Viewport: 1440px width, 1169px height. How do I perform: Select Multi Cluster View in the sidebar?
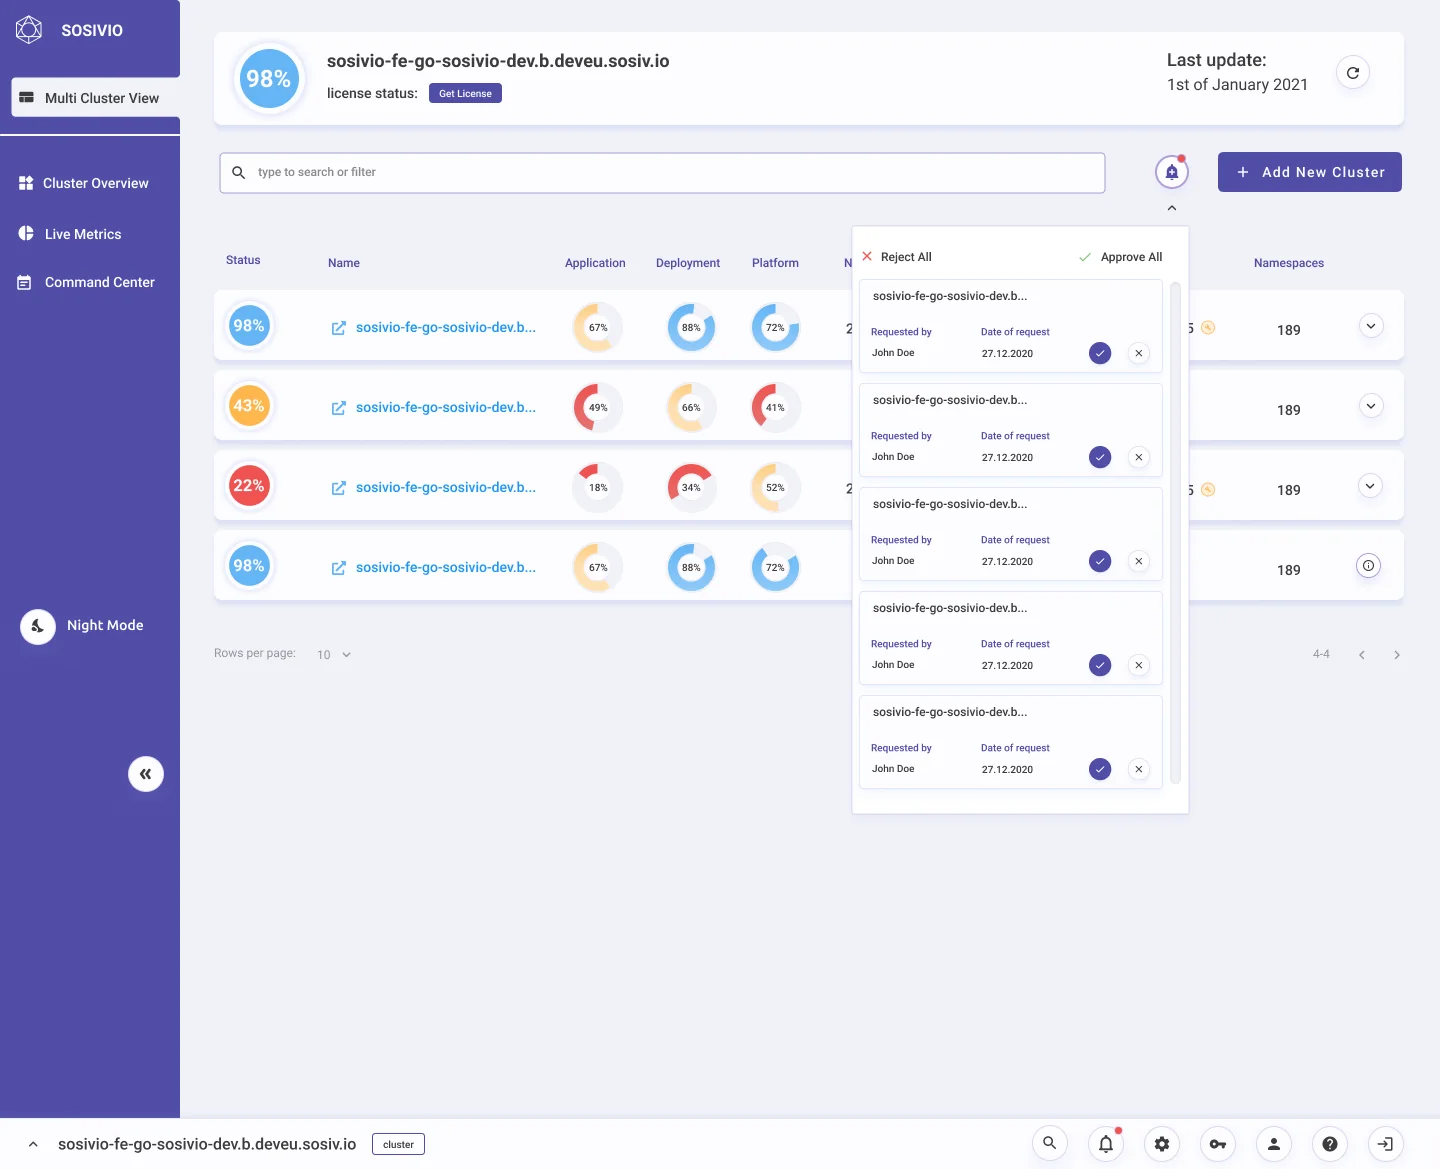[96, 98]
